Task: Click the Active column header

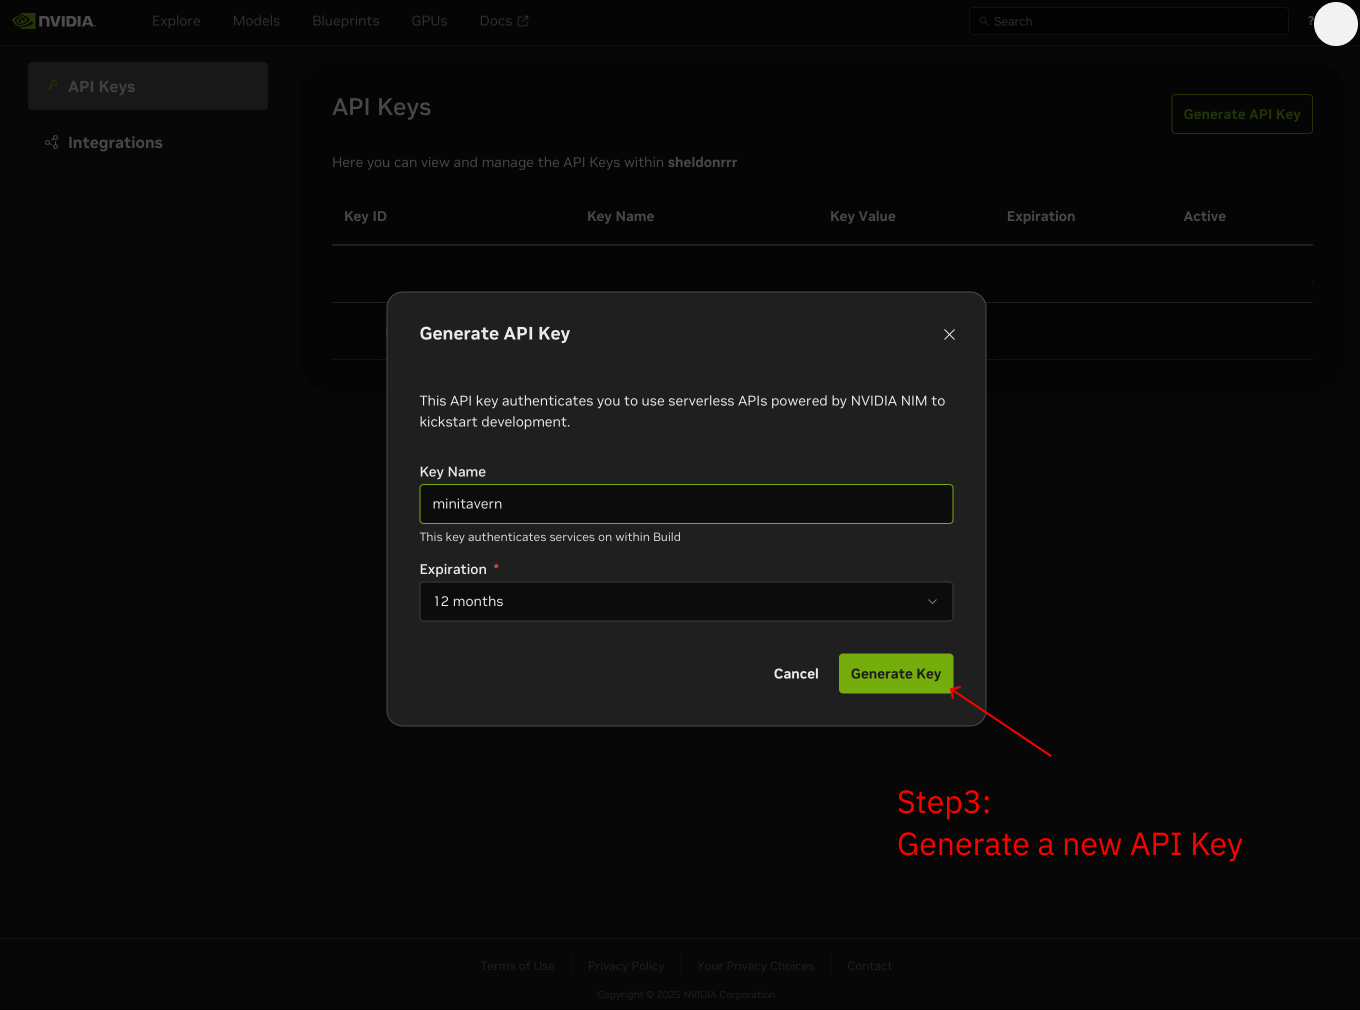Action: (1204, 216)
